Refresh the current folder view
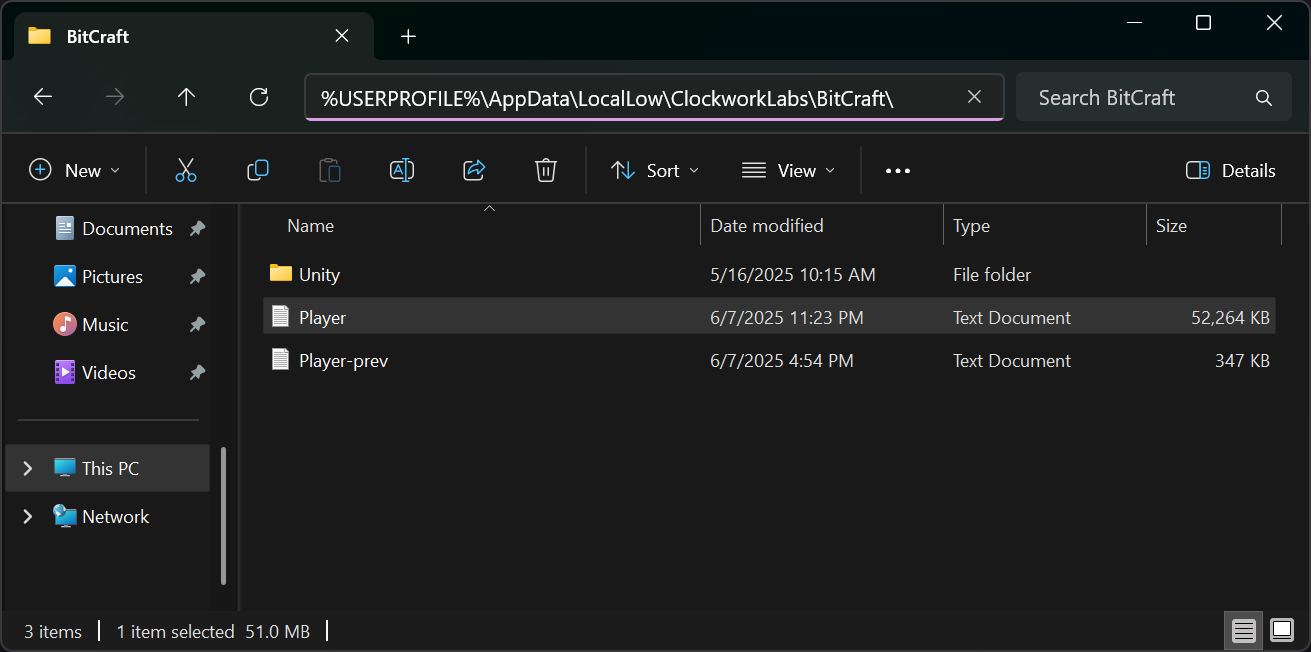This screenshot has width=1311, height=652. point(259,97)
